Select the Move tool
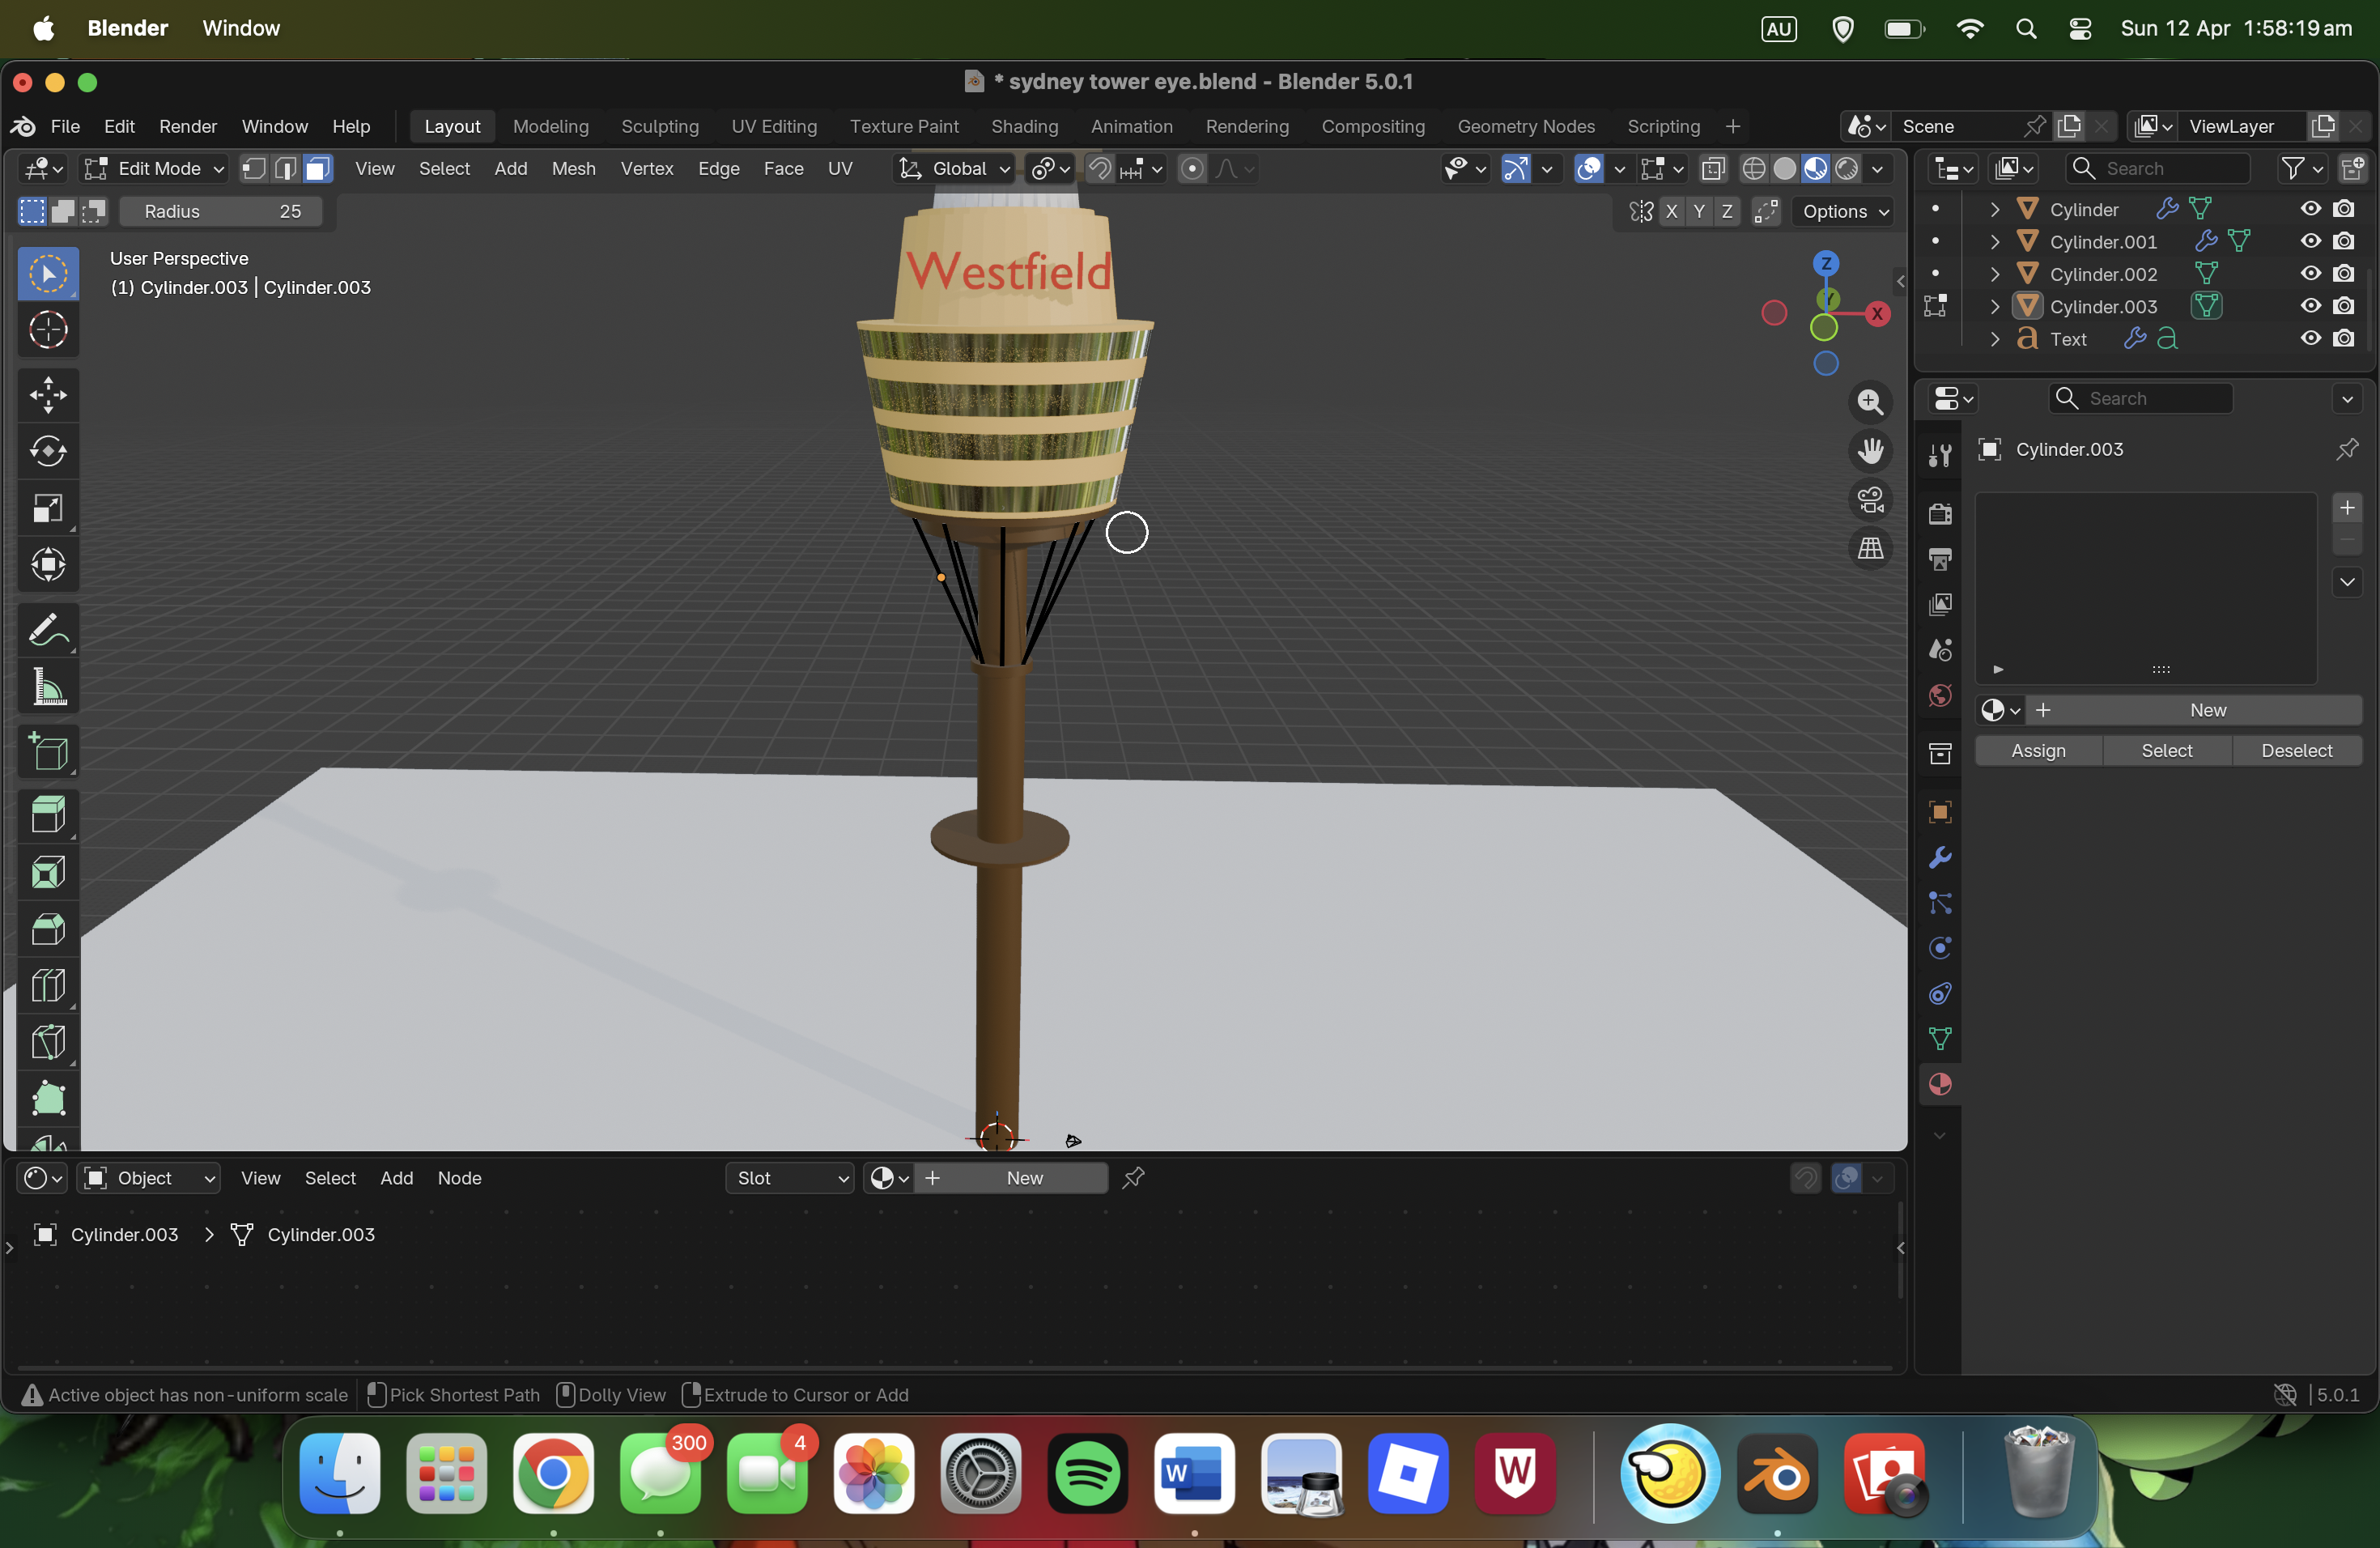The image size is (2380, 1548). pyautogui.click(x=48, y=395)
